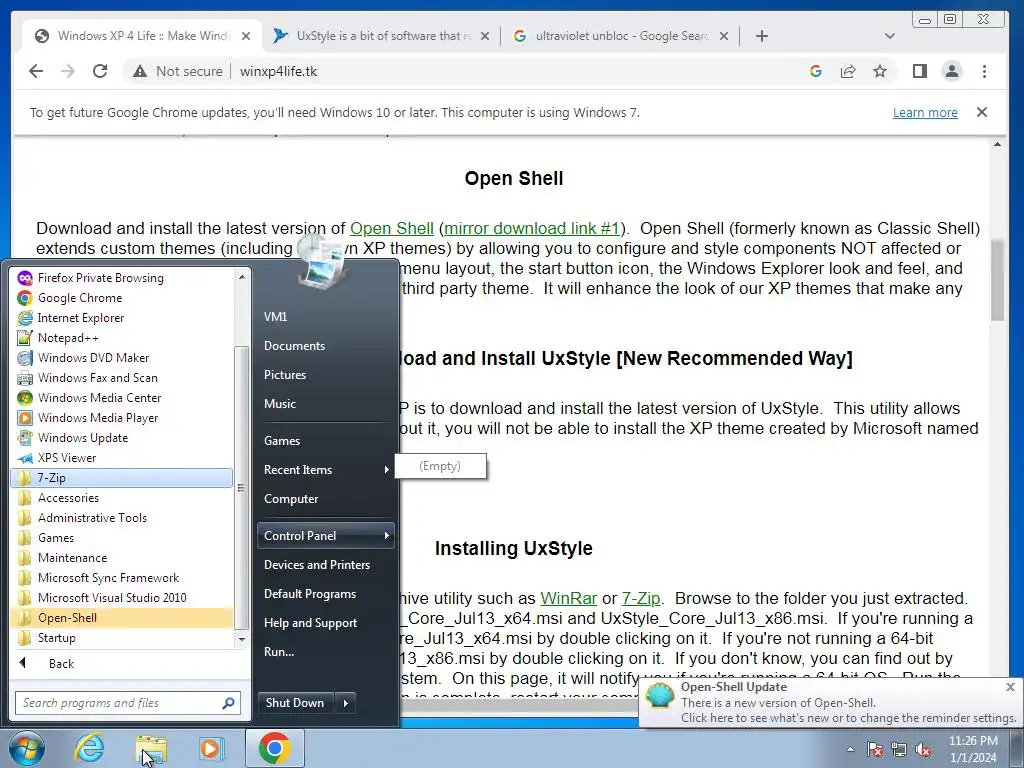Viewport: 1024px width, 768px height.
Task: Open Windows DVD Maker
Action: (x=122, y=358)
